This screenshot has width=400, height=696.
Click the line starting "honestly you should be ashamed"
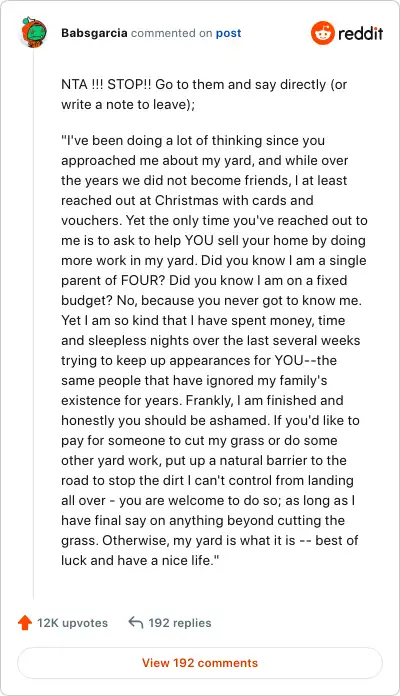click(210, 420)
